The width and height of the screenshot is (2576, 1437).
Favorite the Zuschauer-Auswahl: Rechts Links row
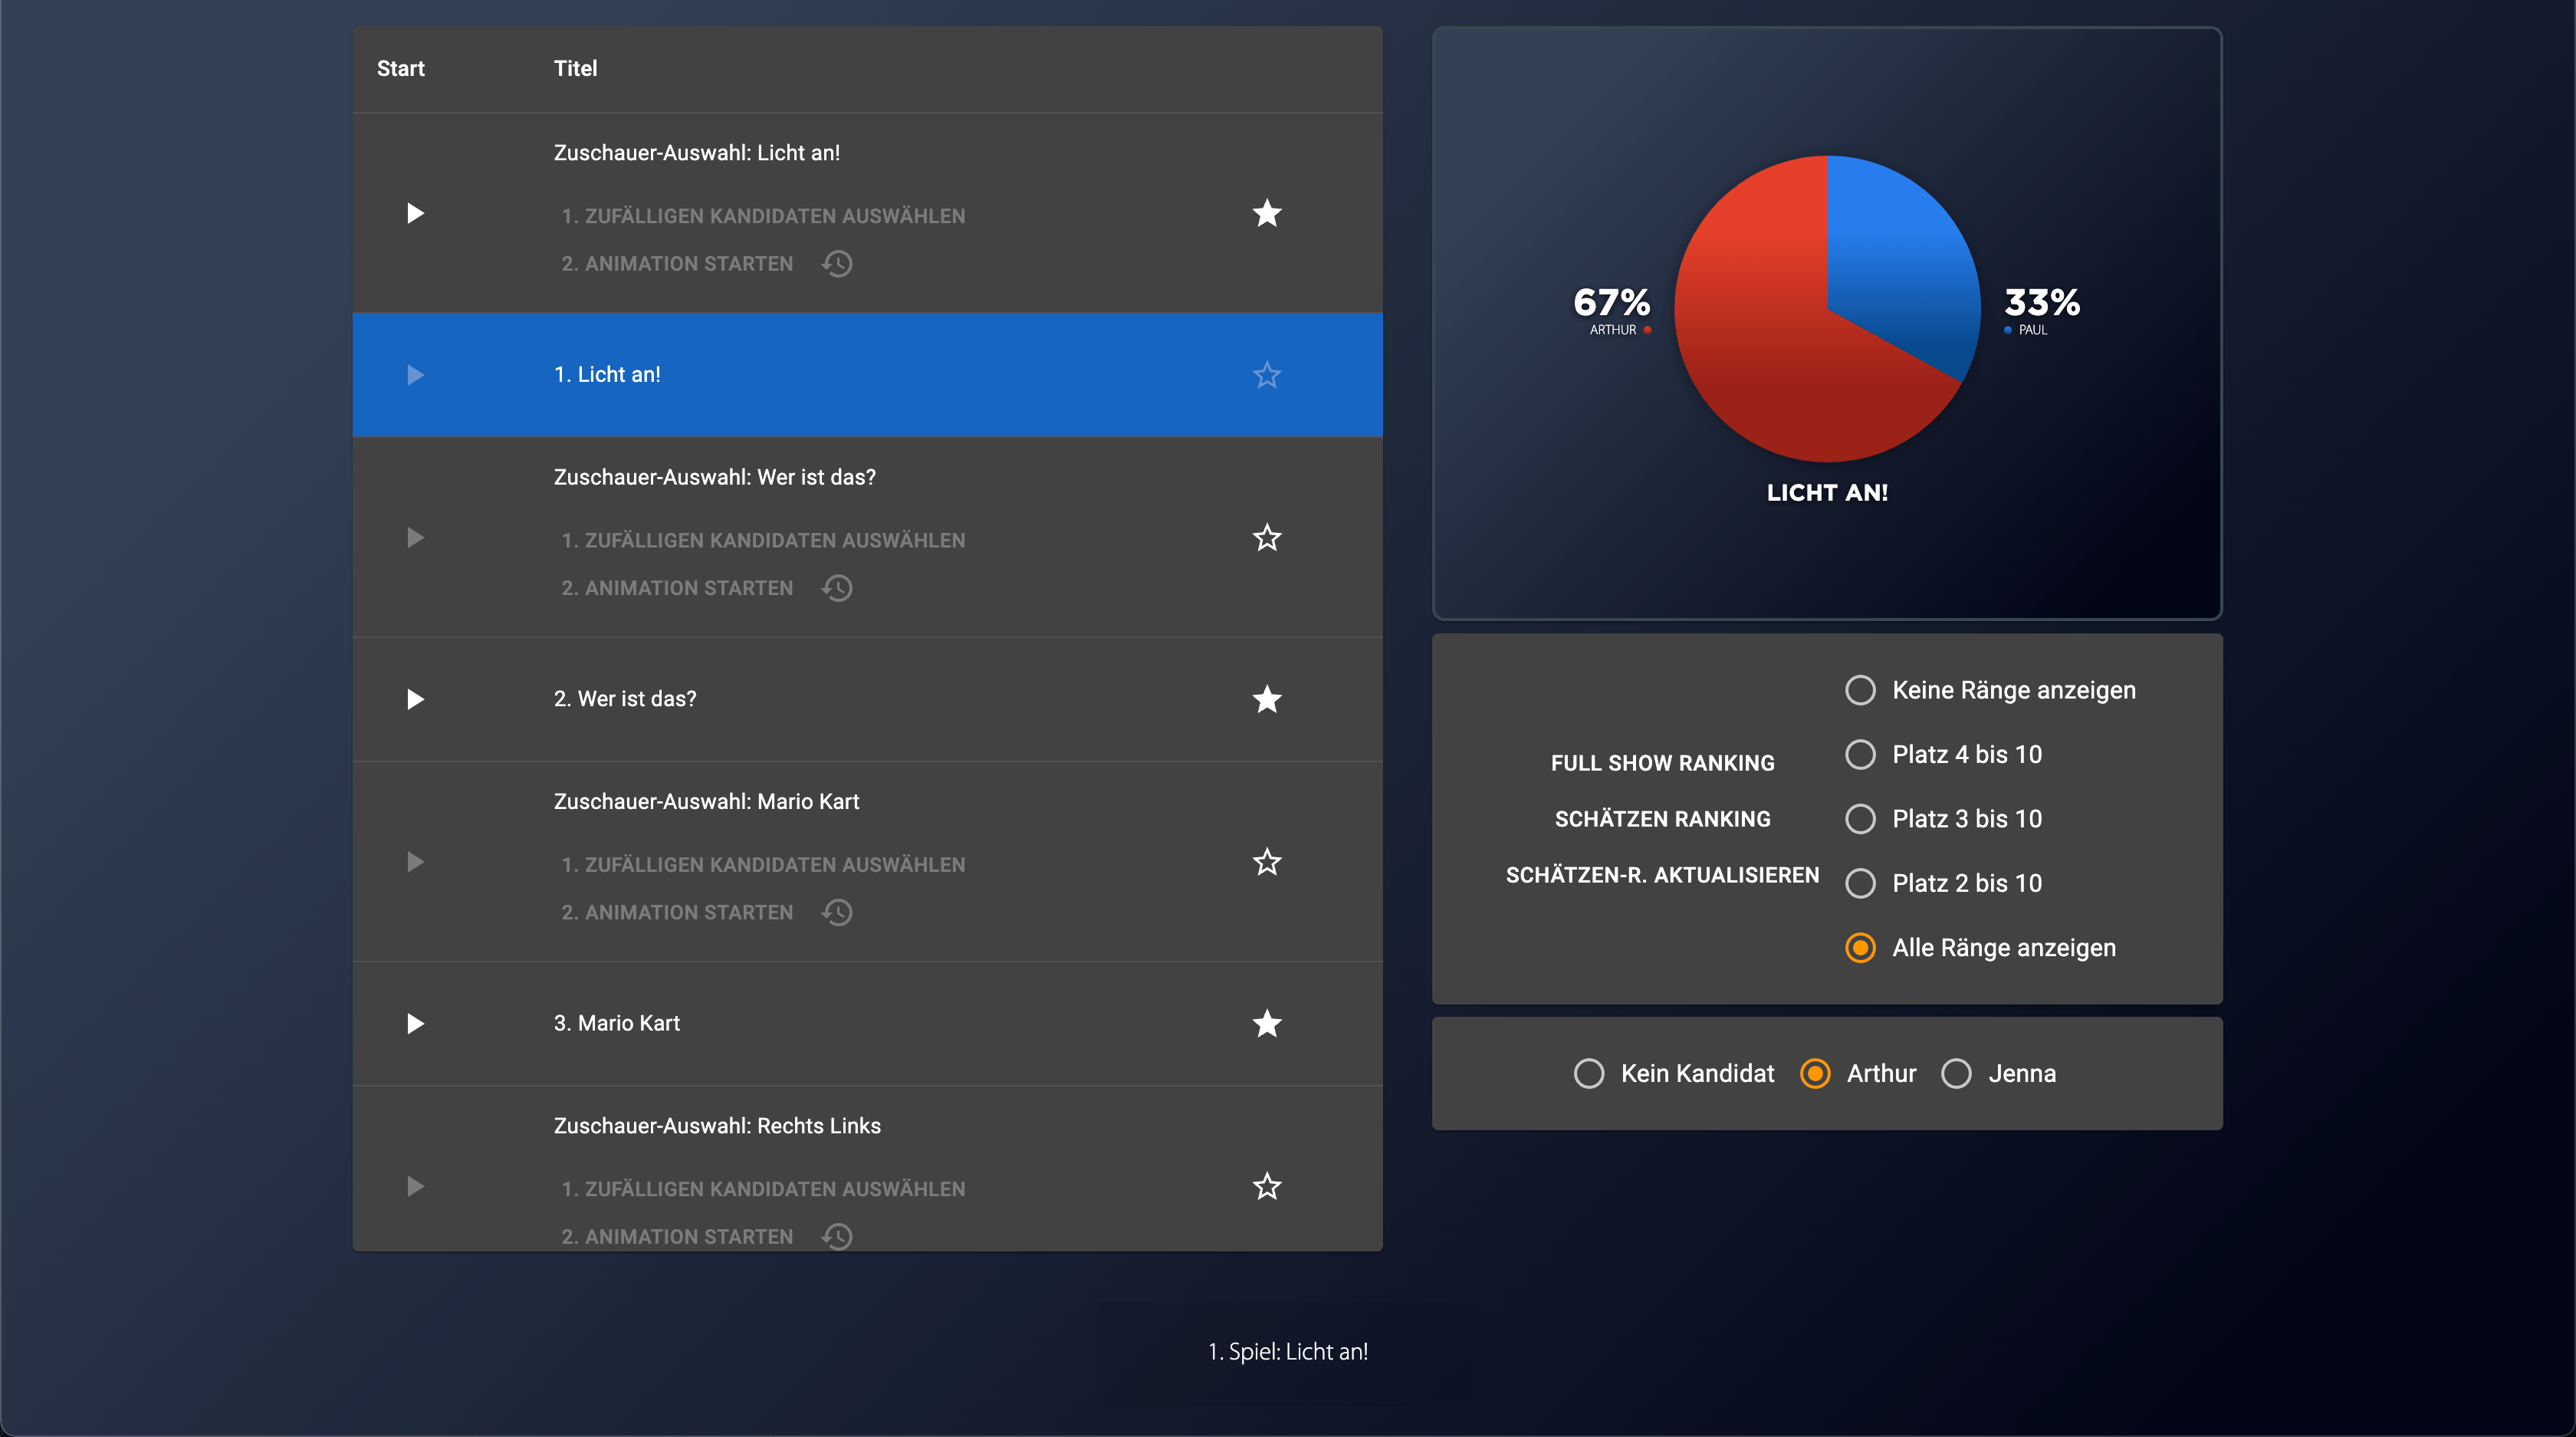coord(1266,1186)
